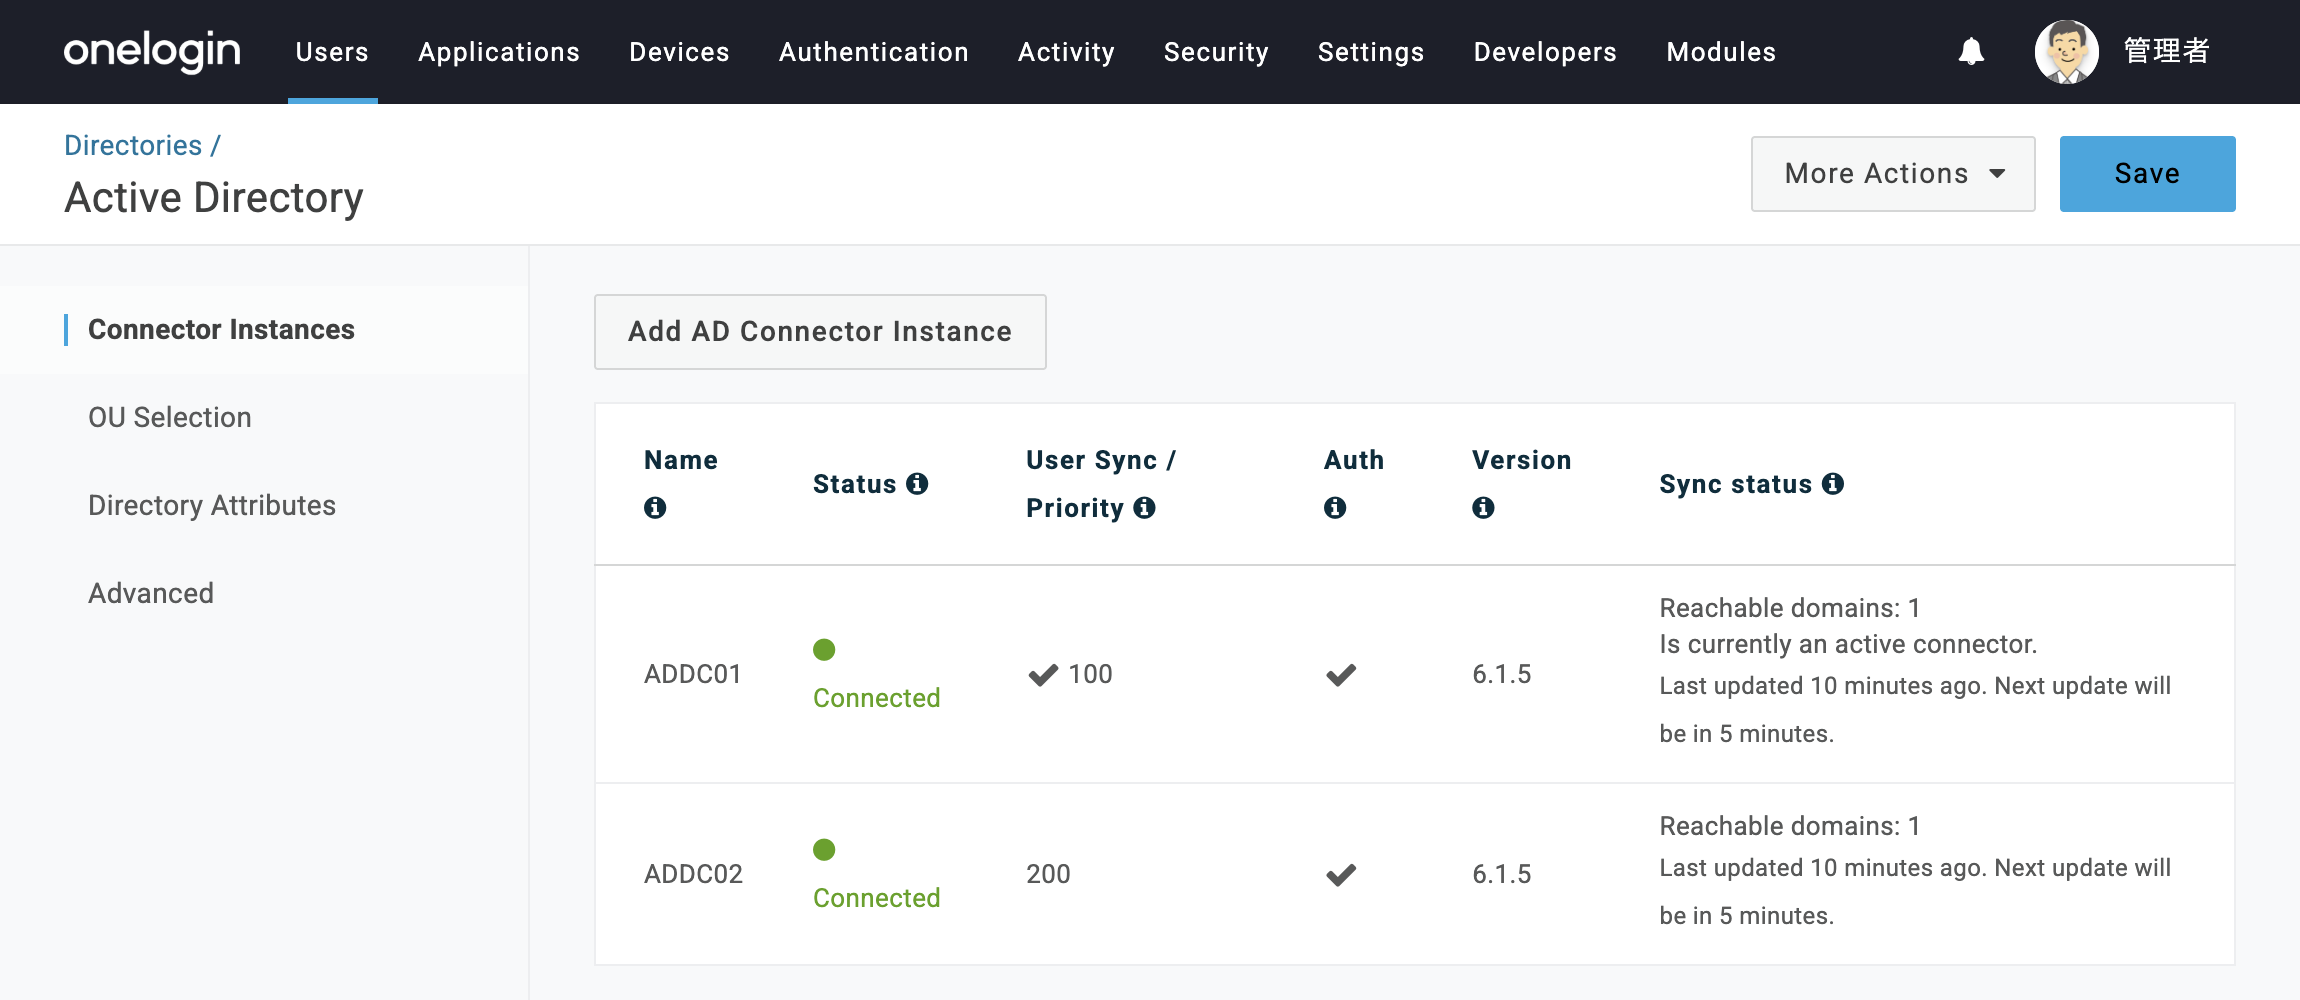Click the Sync status column header
Screen dimensions: 2300x1000
click(1735, 484)
